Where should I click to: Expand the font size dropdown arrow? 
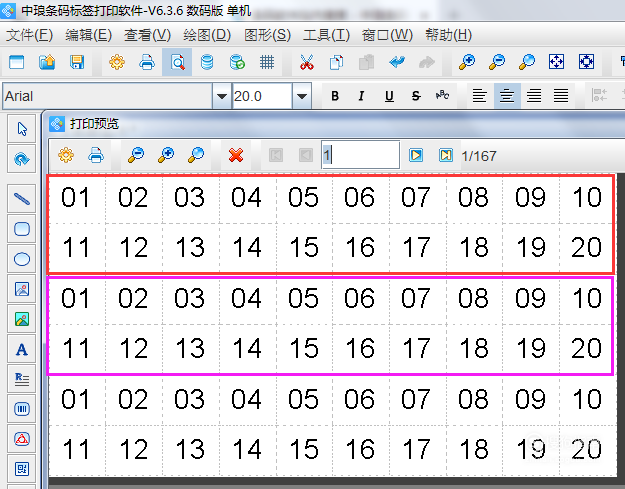pyautogui.click(x=302, y=96)
